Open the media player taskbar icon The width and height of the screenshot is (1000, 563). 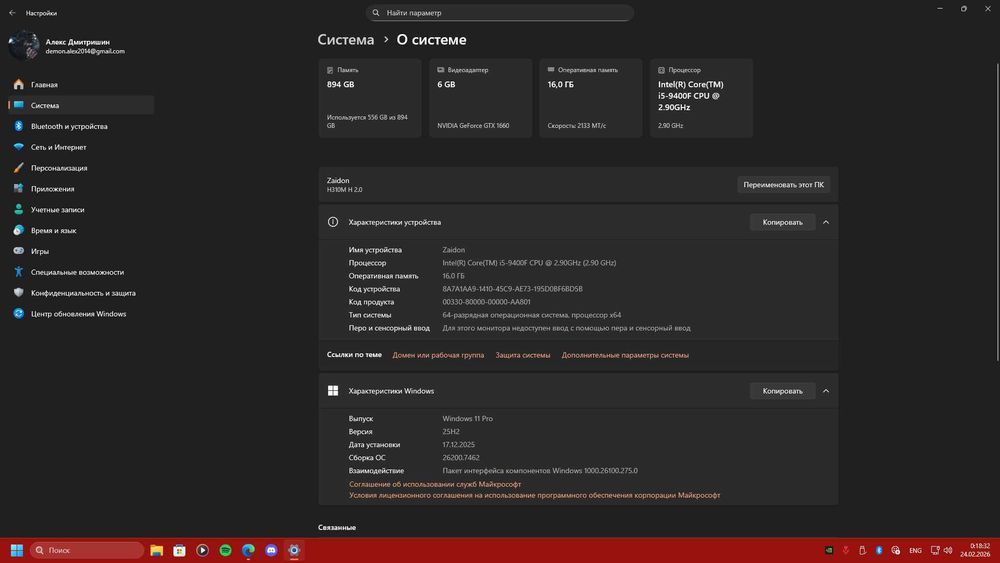202,550
